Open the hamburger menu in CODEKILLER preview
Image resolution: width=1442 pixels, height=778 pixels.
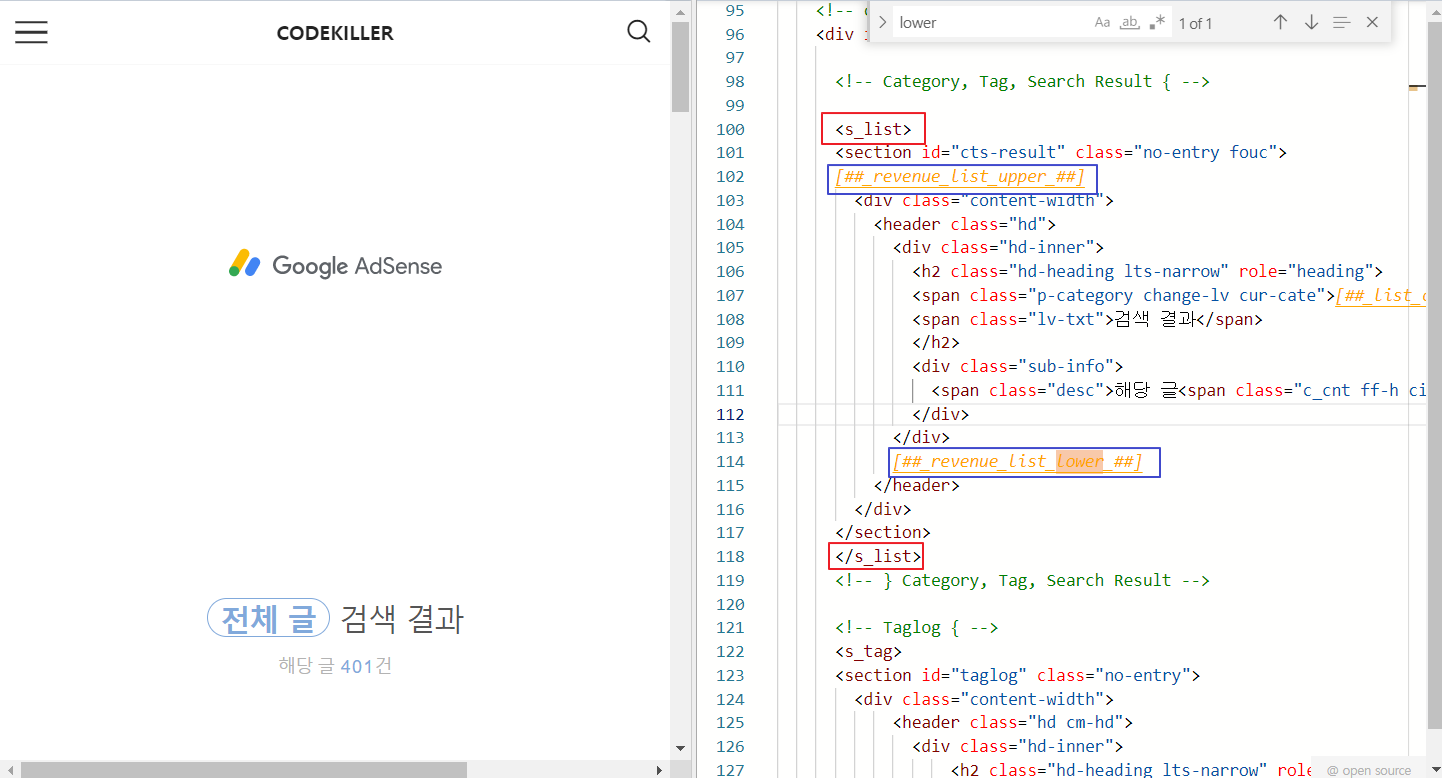pos(31,32)
